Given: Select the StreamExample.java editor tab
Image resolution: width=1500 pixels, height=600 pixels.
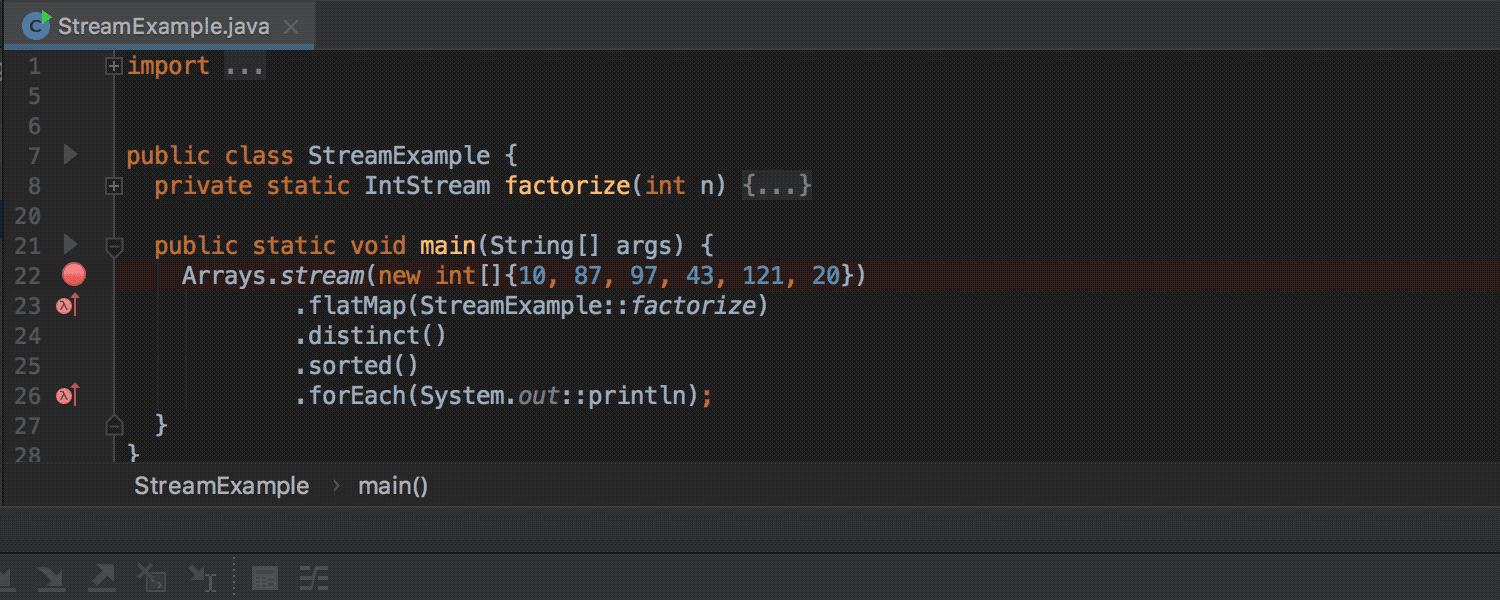Looking at the screenshot, I should tap(159, 26).
